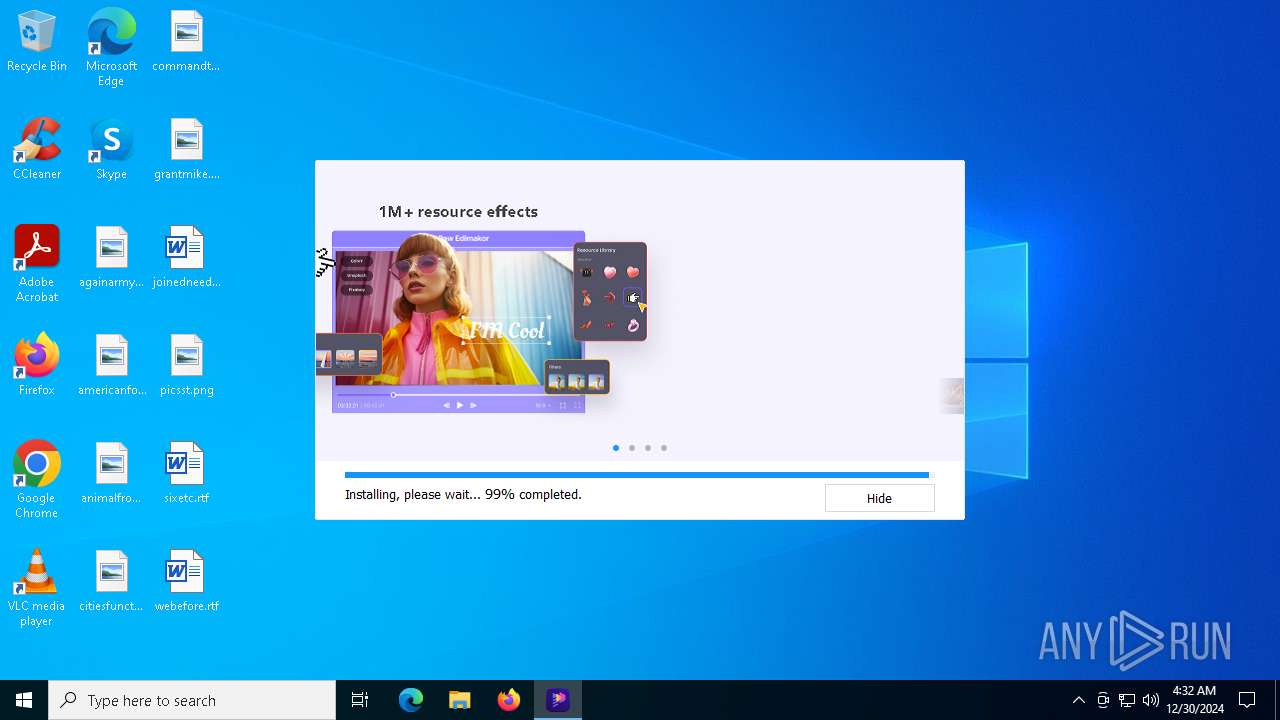The height and width of the screenshot is (720, 1280).
Task: Open CCleaner desktop shortcut
Action: tap(37, 150)
